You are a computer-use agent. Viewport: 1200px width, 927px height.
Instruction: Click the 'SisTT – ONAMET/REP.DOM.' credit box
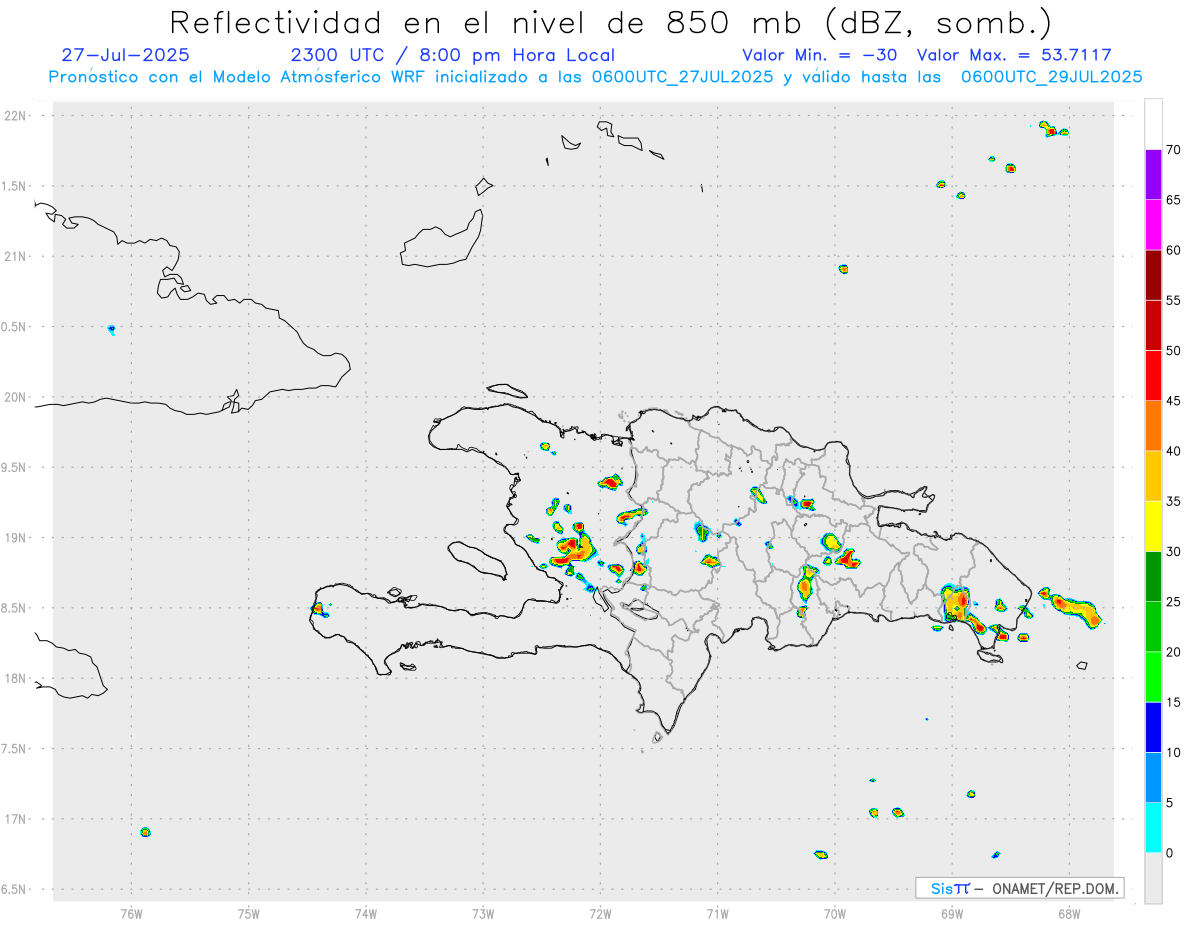pyautogui.click(x=1020, y=888)
